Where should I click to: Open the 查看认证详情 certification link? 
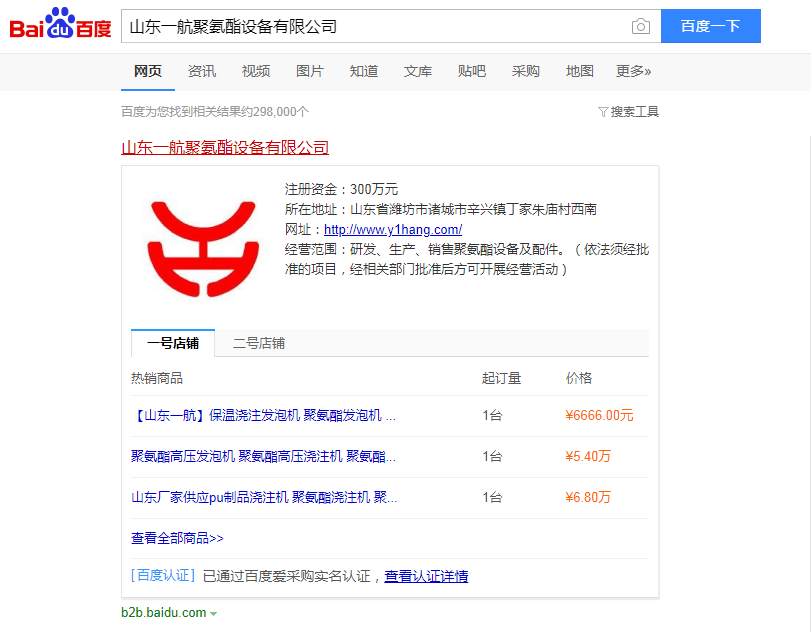pyautogui.click(x=426, y=576)
